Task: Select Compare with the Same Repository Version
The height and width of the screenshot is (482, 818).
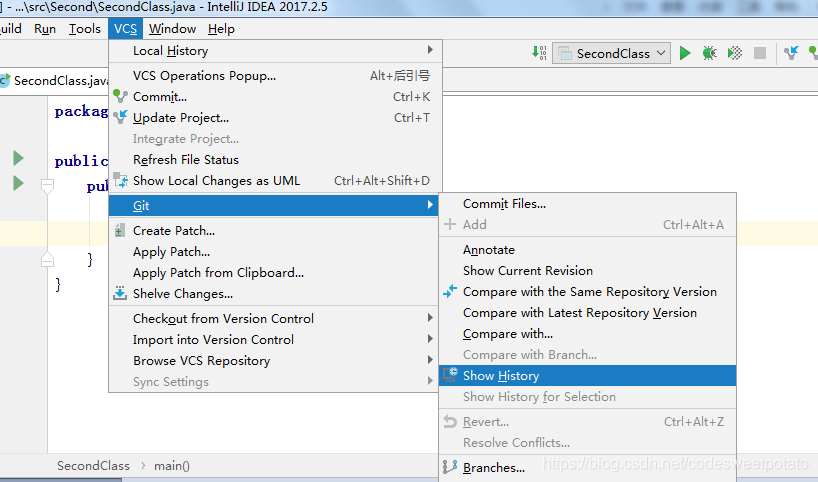Action: (587, 292)
